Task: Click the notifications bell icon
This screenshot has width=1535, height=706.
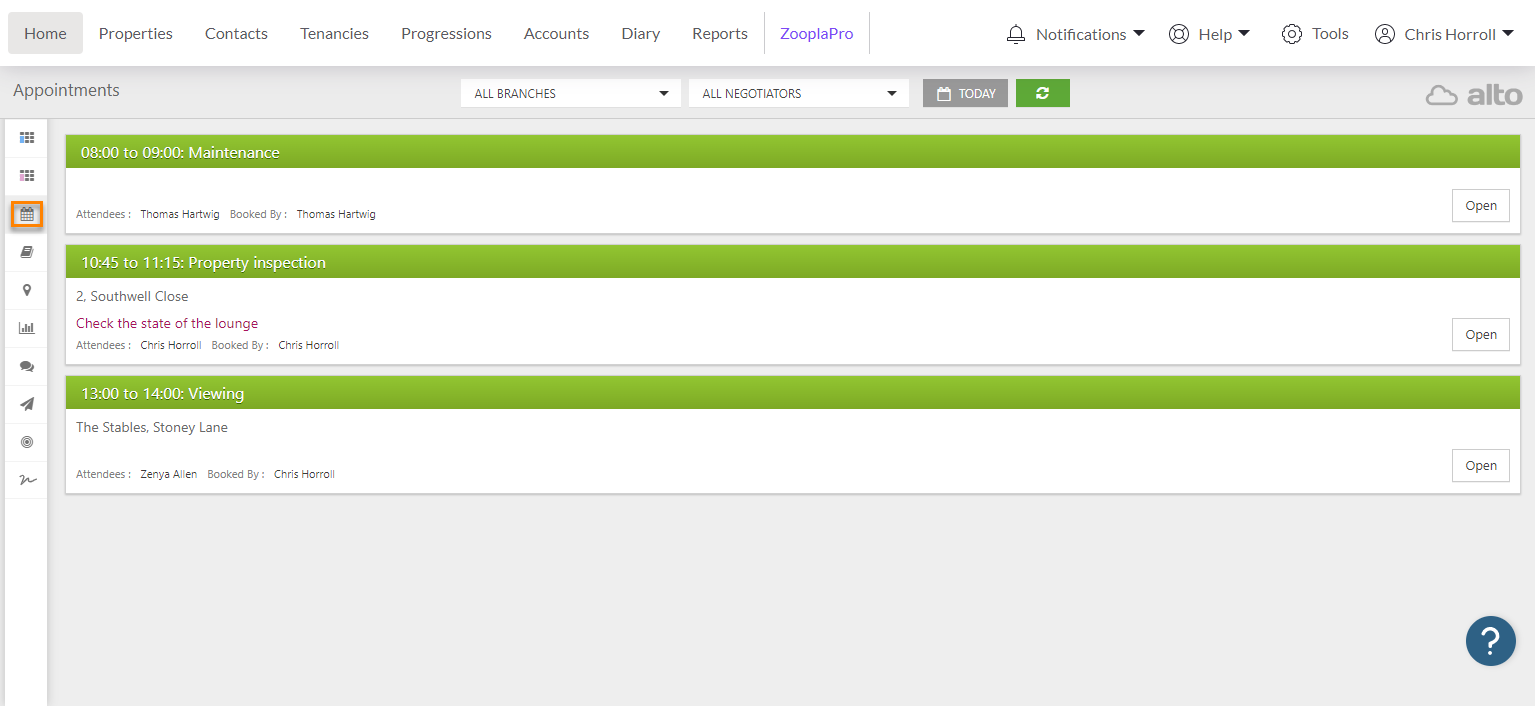Action: (x=1016, y=34)
